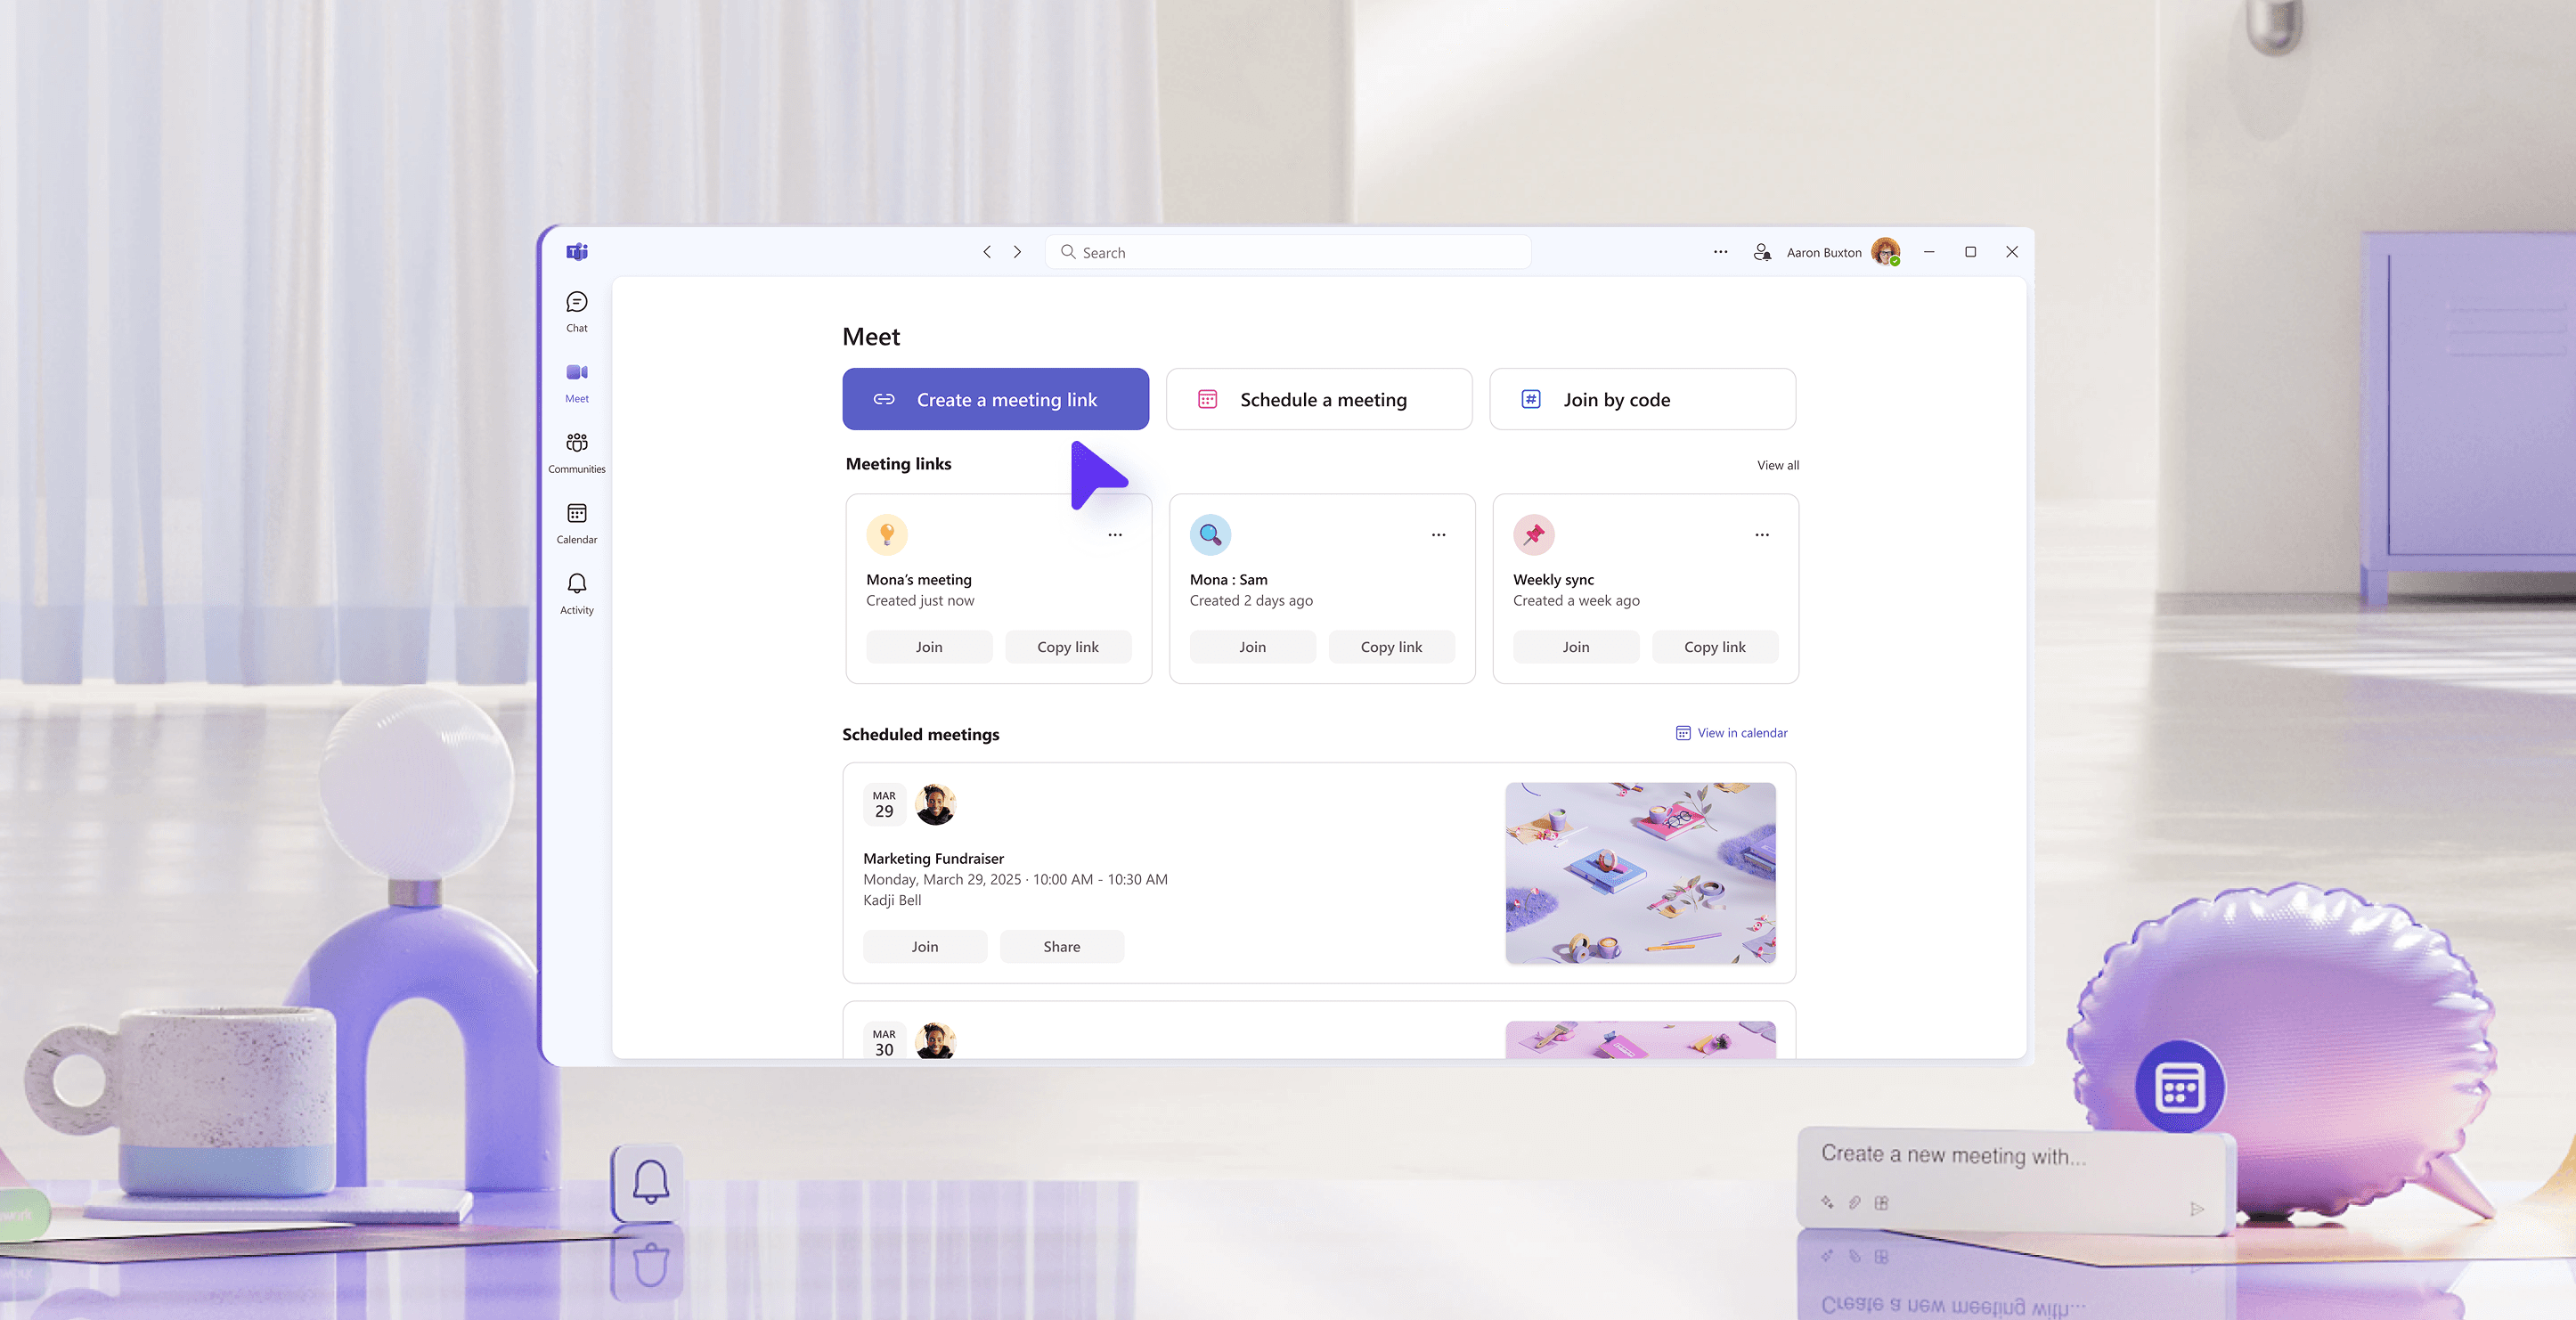2576x1320 pixels.
Task: Click View all meeting links
Action: click(1777, 465)
